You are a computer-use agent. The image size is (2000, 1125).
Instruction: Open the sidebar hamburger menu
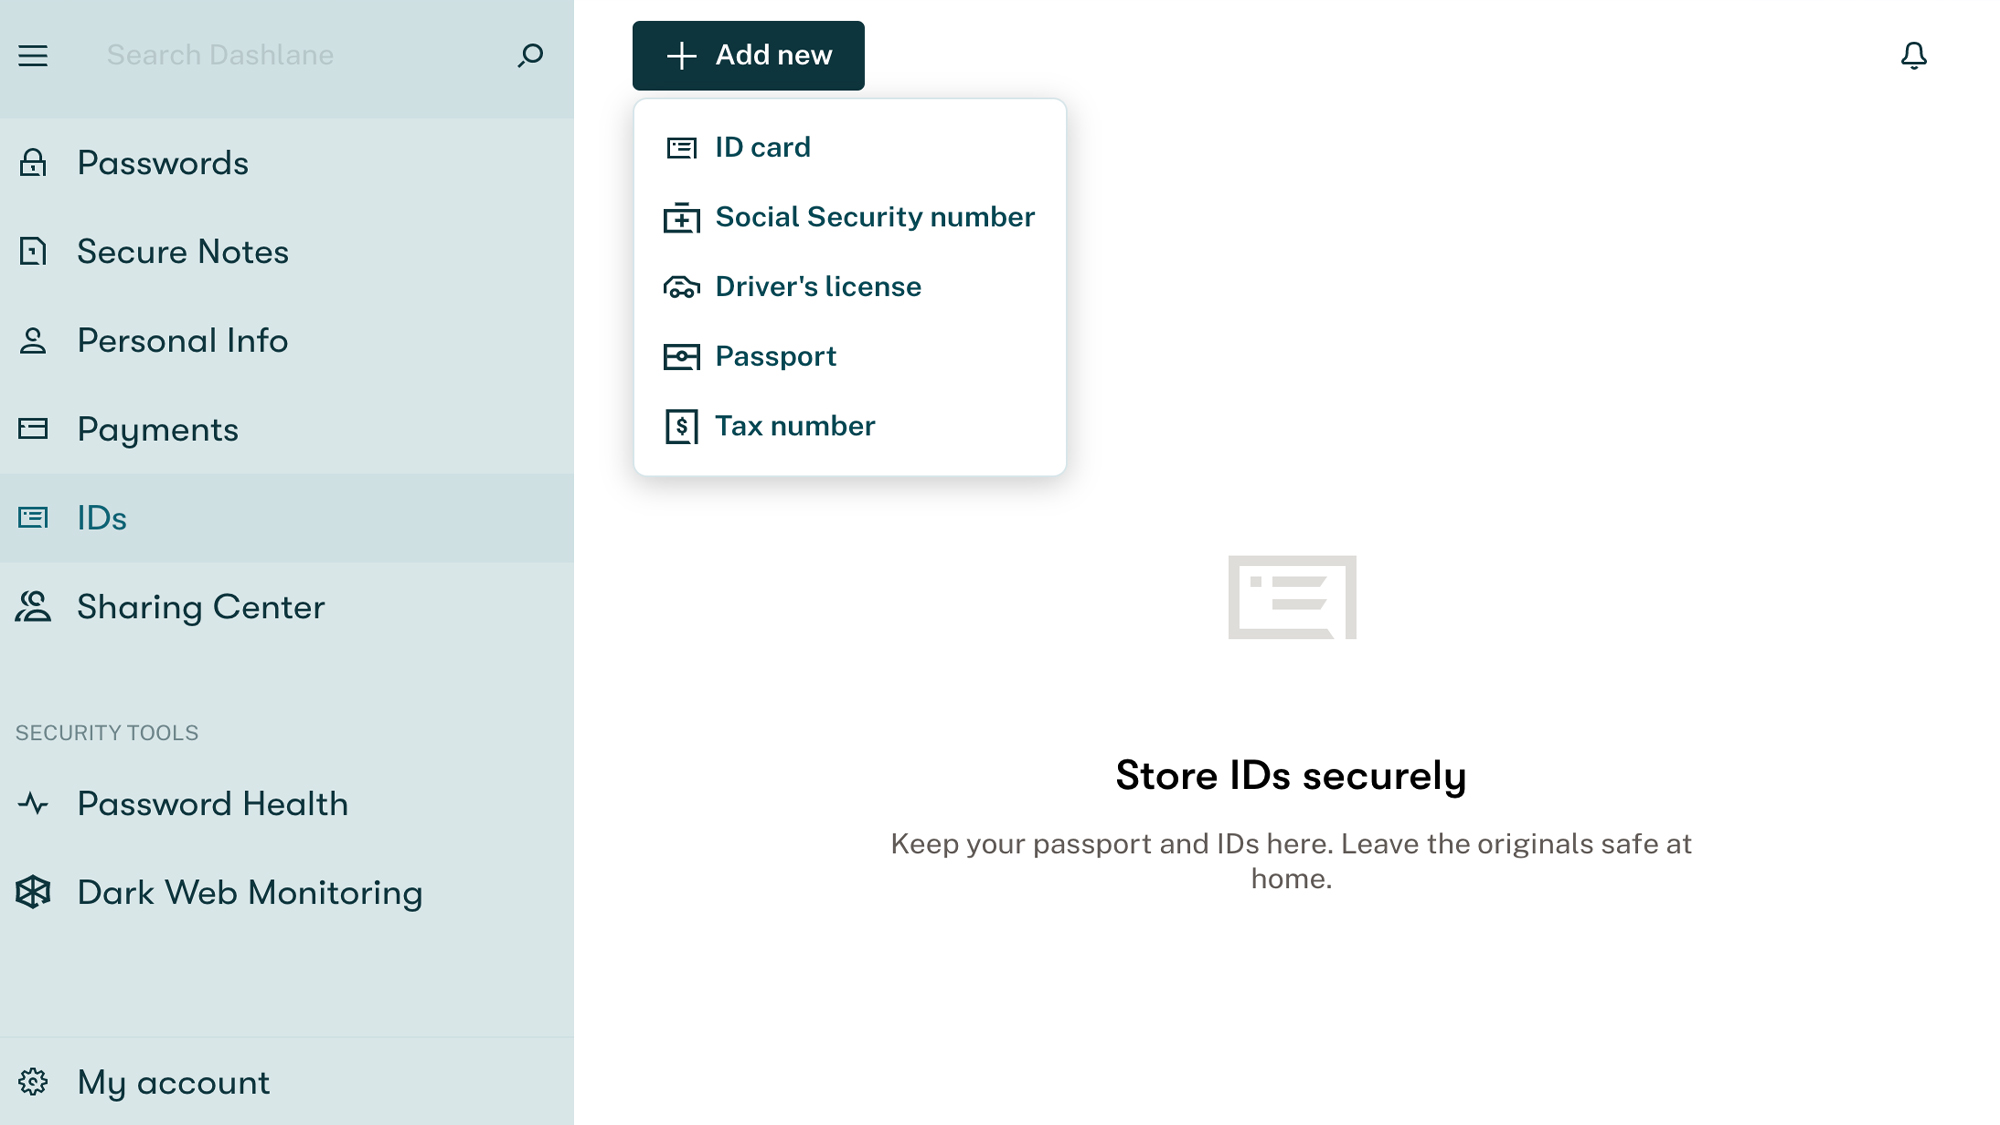coord(33,56)
